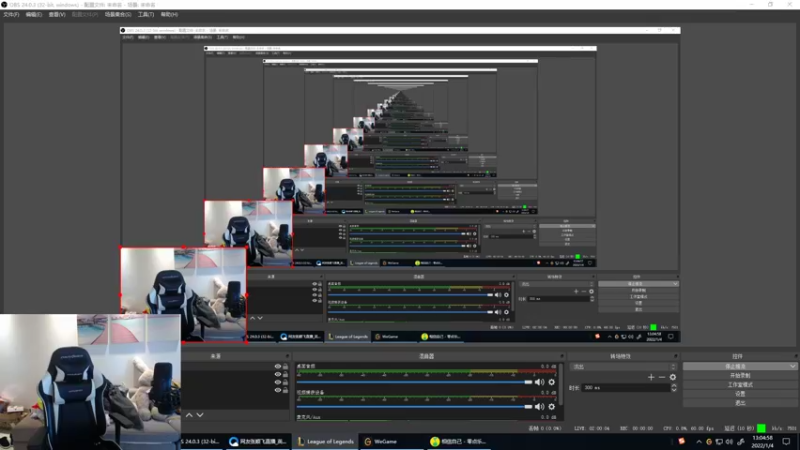Image resolution: width=800 pixels, height=450 pixels.
Task: Toggle the lock on the bottom source
Action: [286, 390]
